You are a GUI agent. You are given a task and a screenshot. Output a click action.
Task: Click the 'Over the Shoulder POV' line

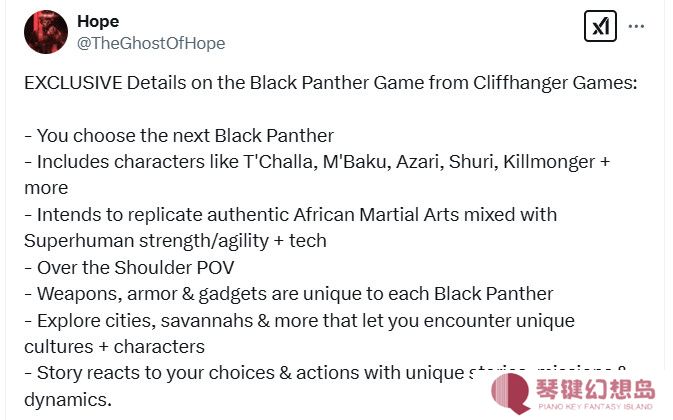pos(129,268)
